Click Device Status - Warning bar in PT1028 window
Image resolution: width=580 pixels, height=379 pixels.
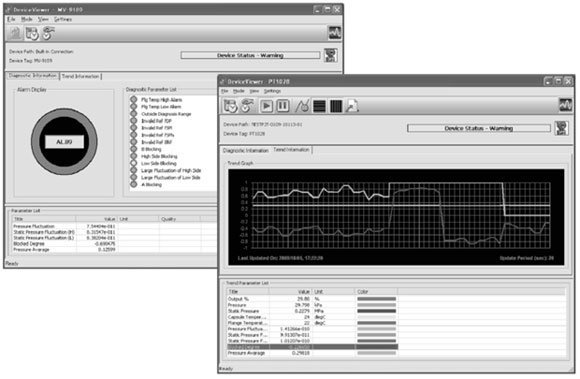(x=479, y=128)
